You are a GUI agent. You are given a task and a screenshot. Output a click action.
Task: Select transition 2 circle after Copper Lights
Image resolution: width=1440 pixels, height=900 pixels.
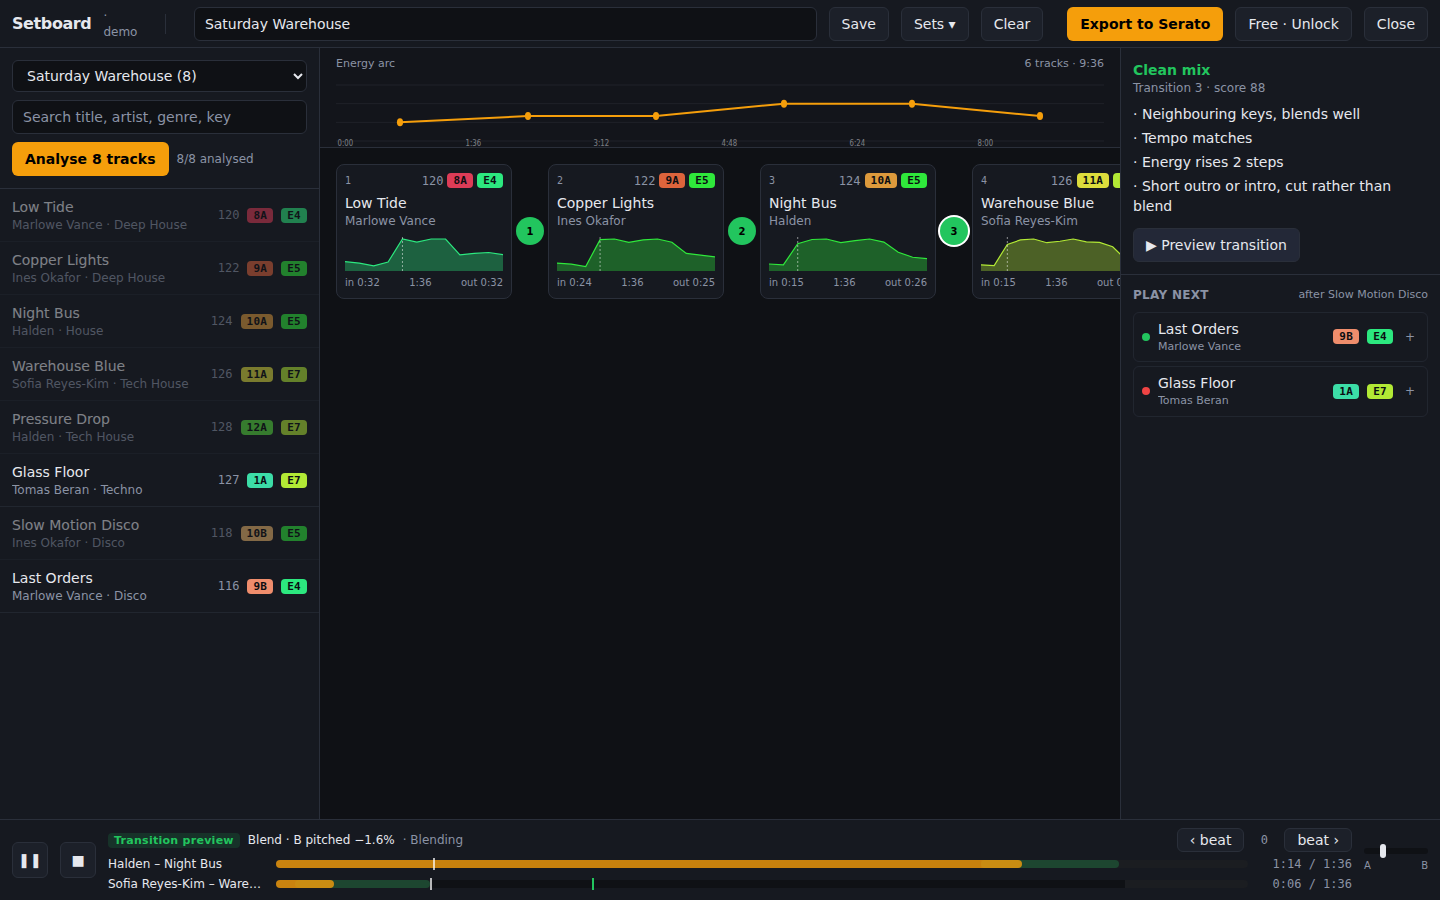742,231
